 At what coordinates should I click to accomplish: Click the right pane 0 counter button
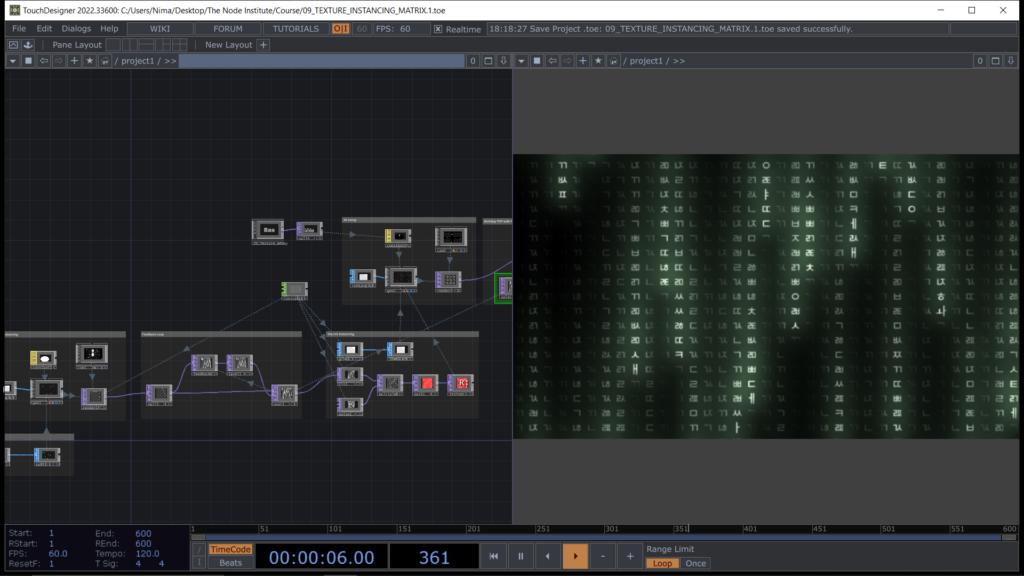[x=980, y=61]
